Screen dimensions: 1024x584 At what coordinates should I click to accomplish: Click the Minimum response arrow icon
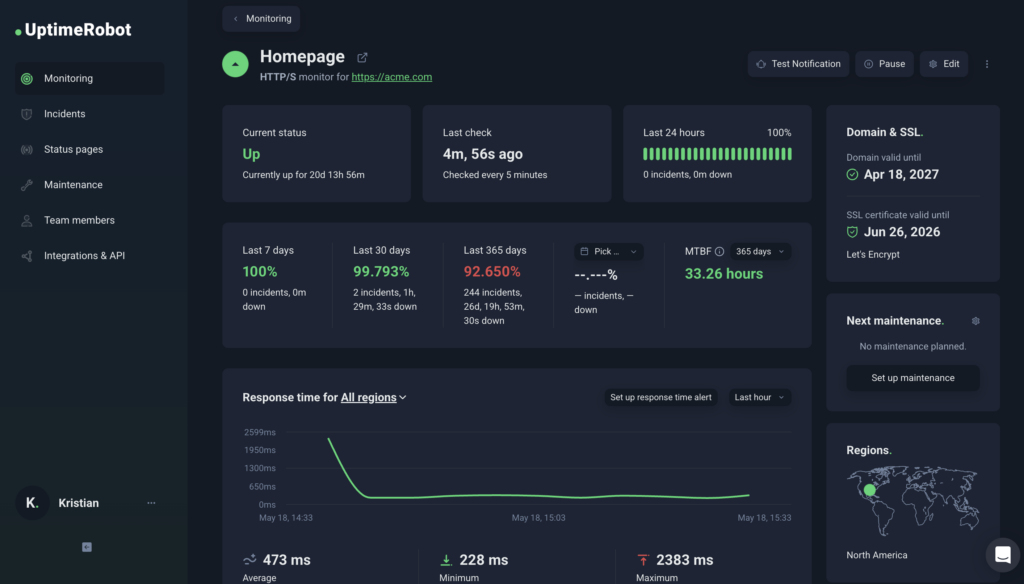[x=446, y=560]
